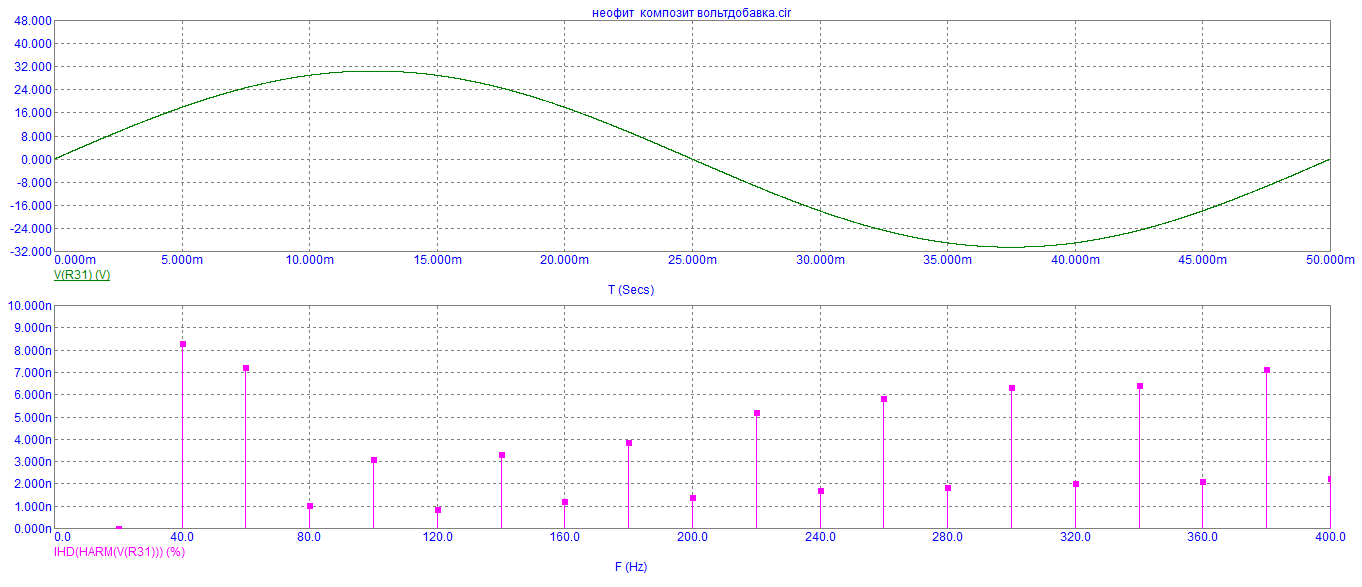Select the harmonic marker at 380 Hz

[1267, 370]
